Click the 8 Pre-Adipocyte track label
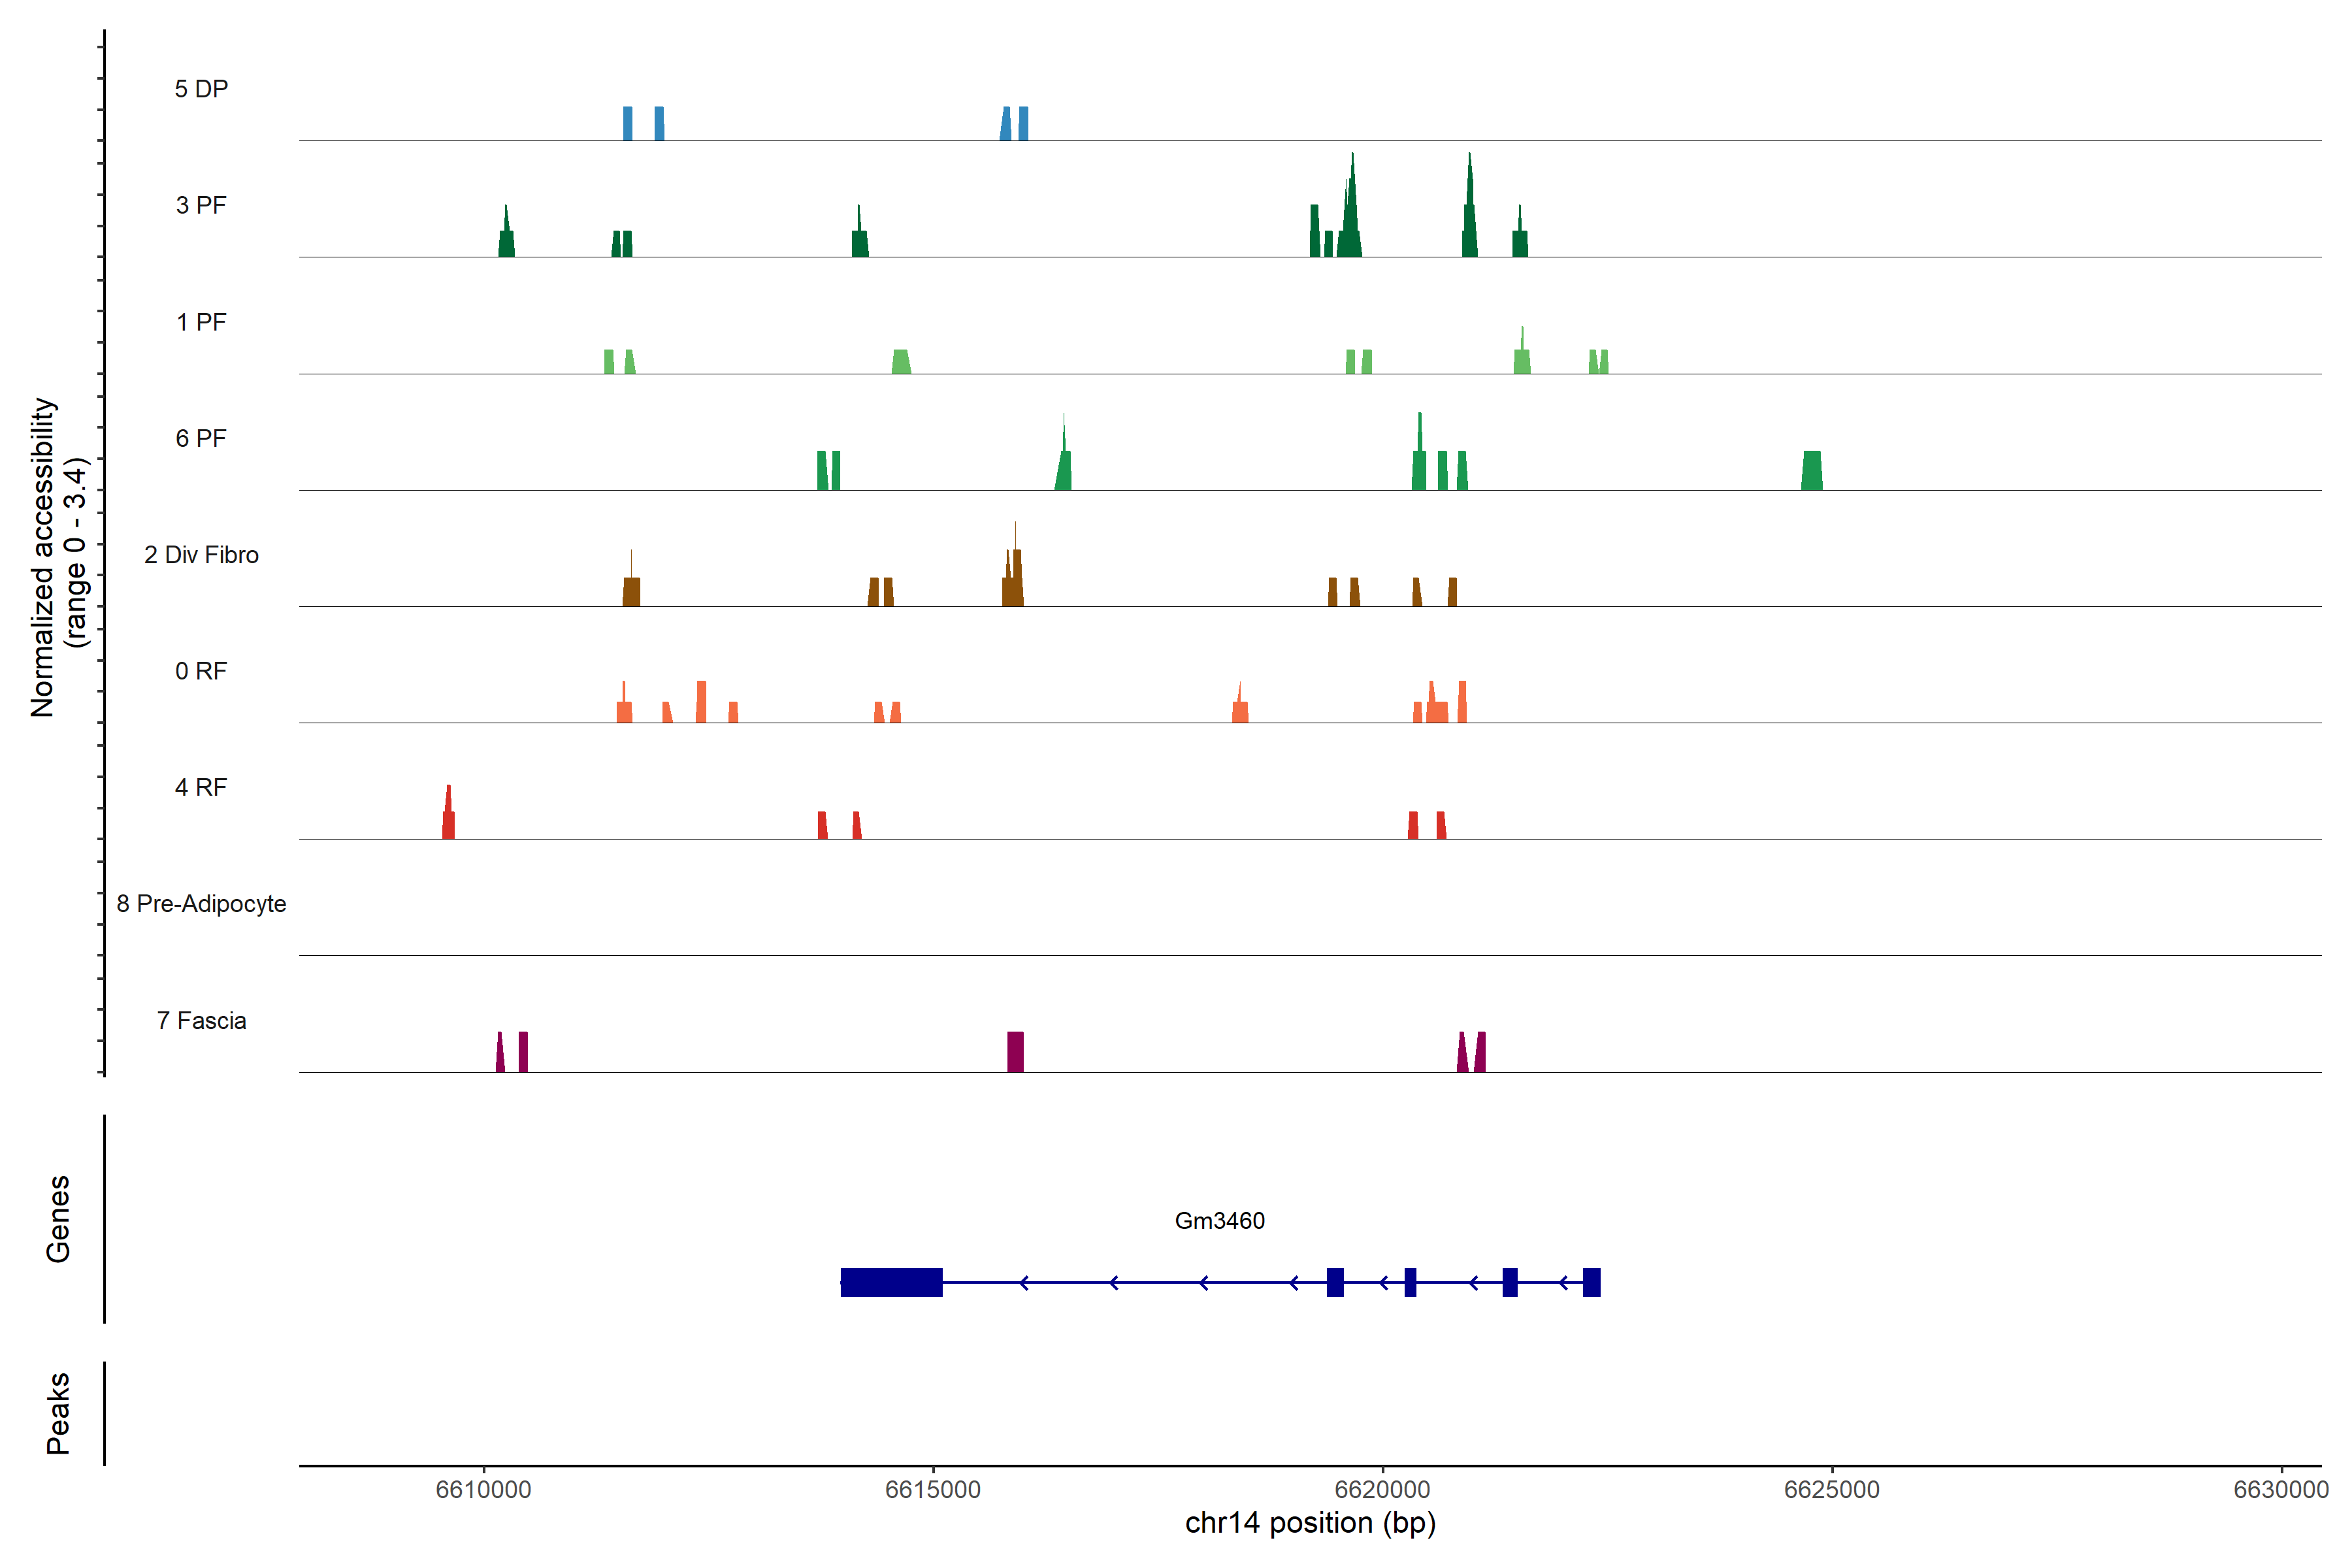This screenshot has height=1568, width=2352. (201, 904)
